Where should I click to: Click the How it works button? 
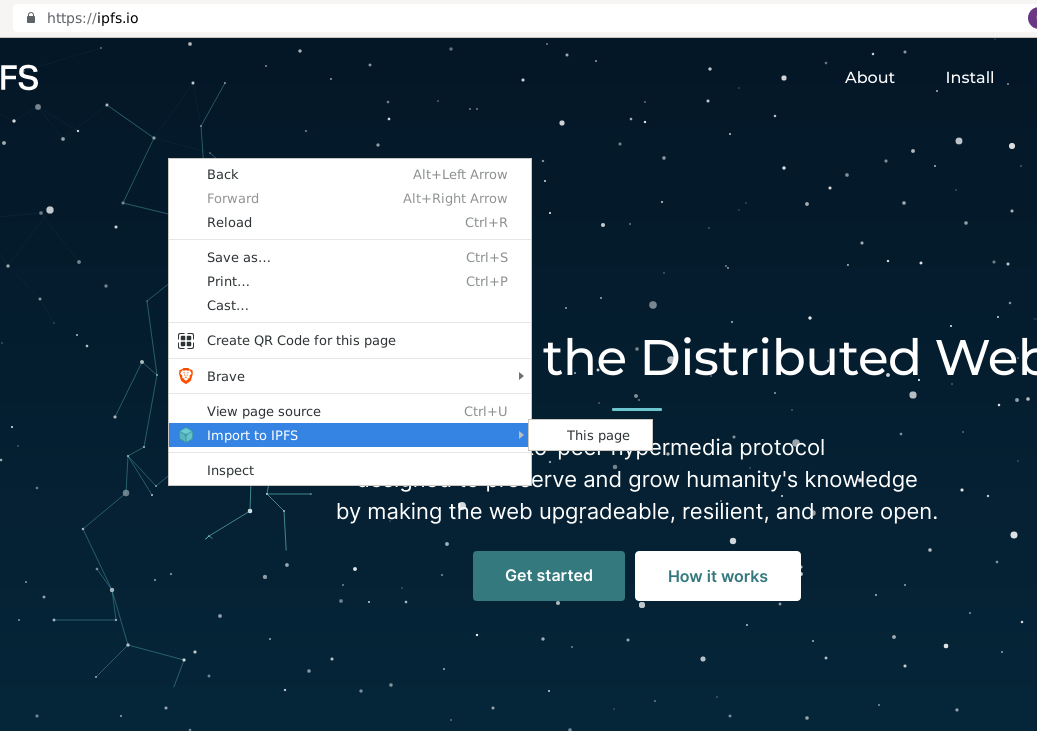718,576
